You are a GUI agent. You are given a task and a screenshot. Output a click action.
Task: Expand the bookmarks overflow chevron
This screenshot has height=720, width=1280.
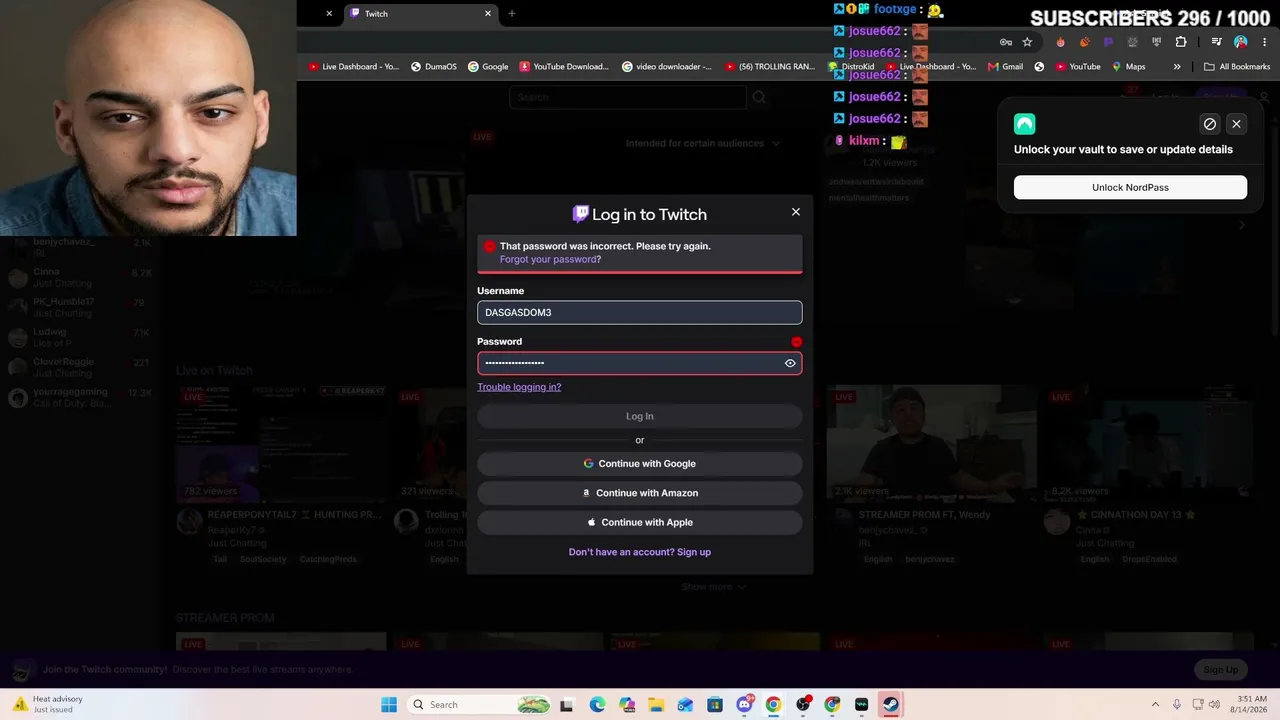click(1177, 67)
